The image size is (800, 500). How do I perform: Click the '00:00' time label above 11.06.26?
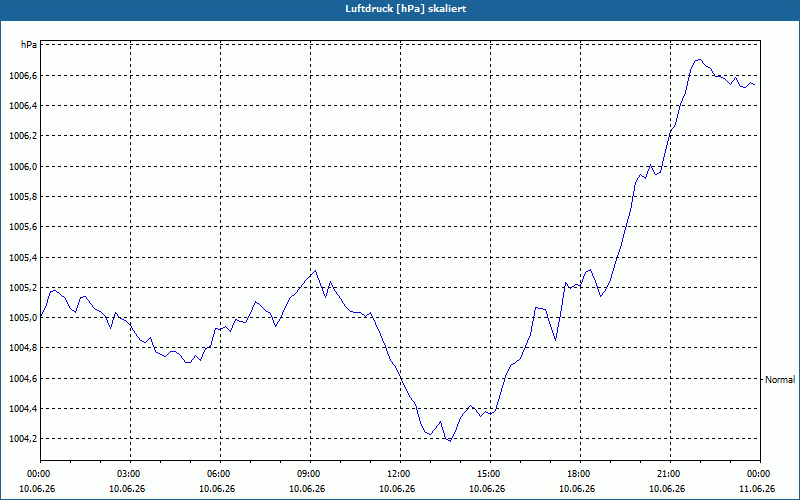tap(757, 474)
